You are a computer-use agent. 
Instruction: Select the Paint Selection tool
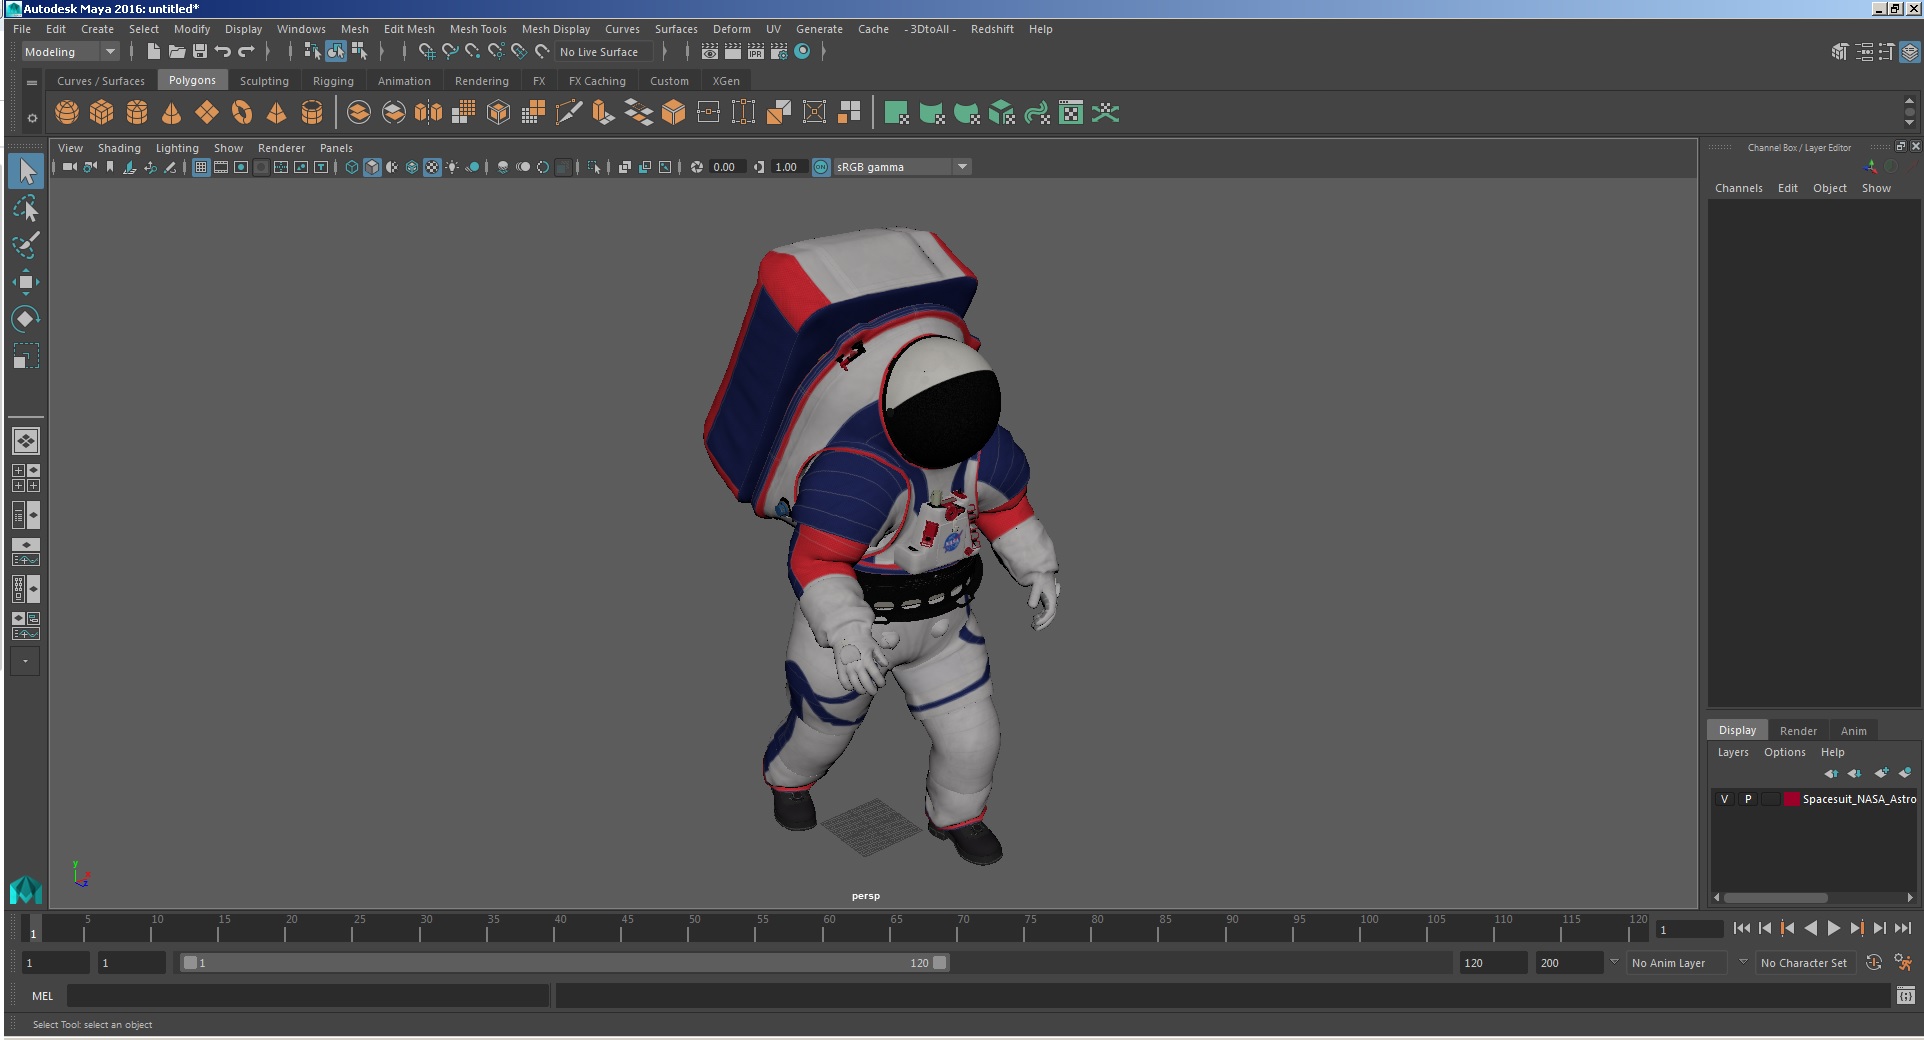26,245
